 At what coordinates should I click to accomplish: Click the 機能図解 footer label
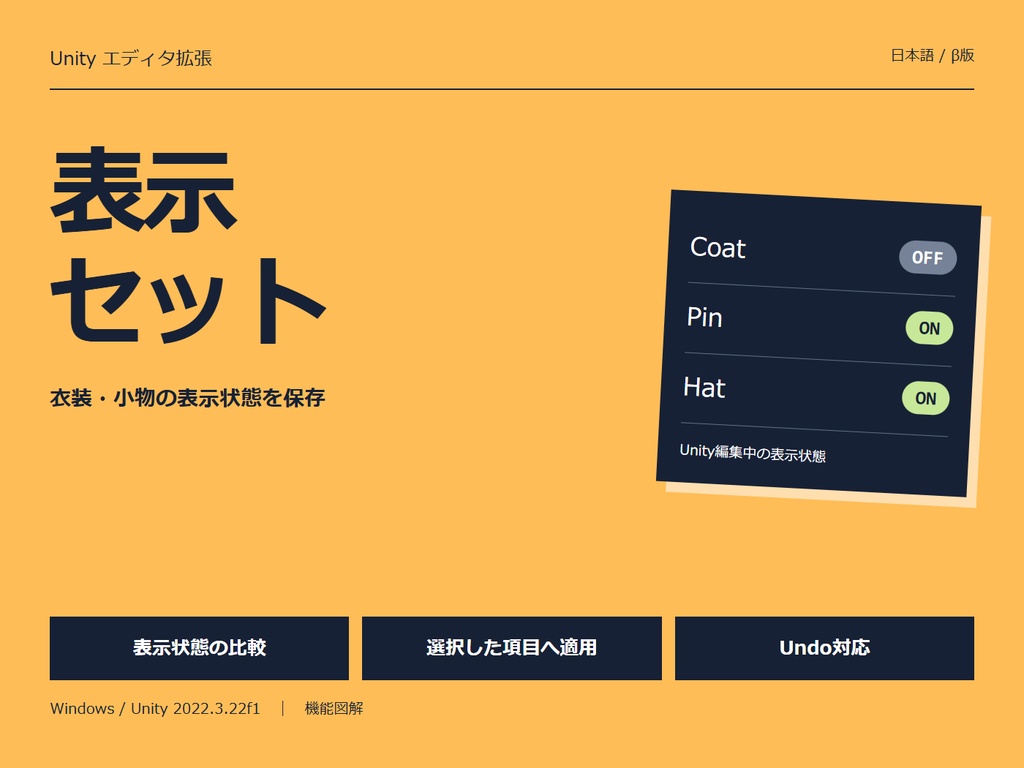click(334, 709)
